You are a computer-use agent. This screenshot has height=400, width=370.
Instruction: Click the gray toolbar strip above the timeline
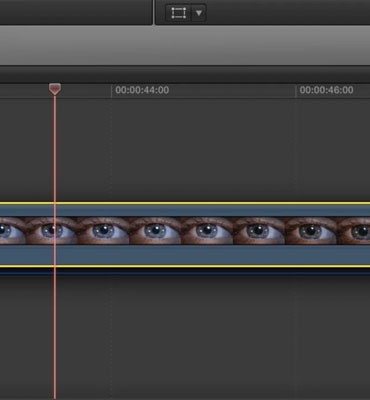point(185,46)
